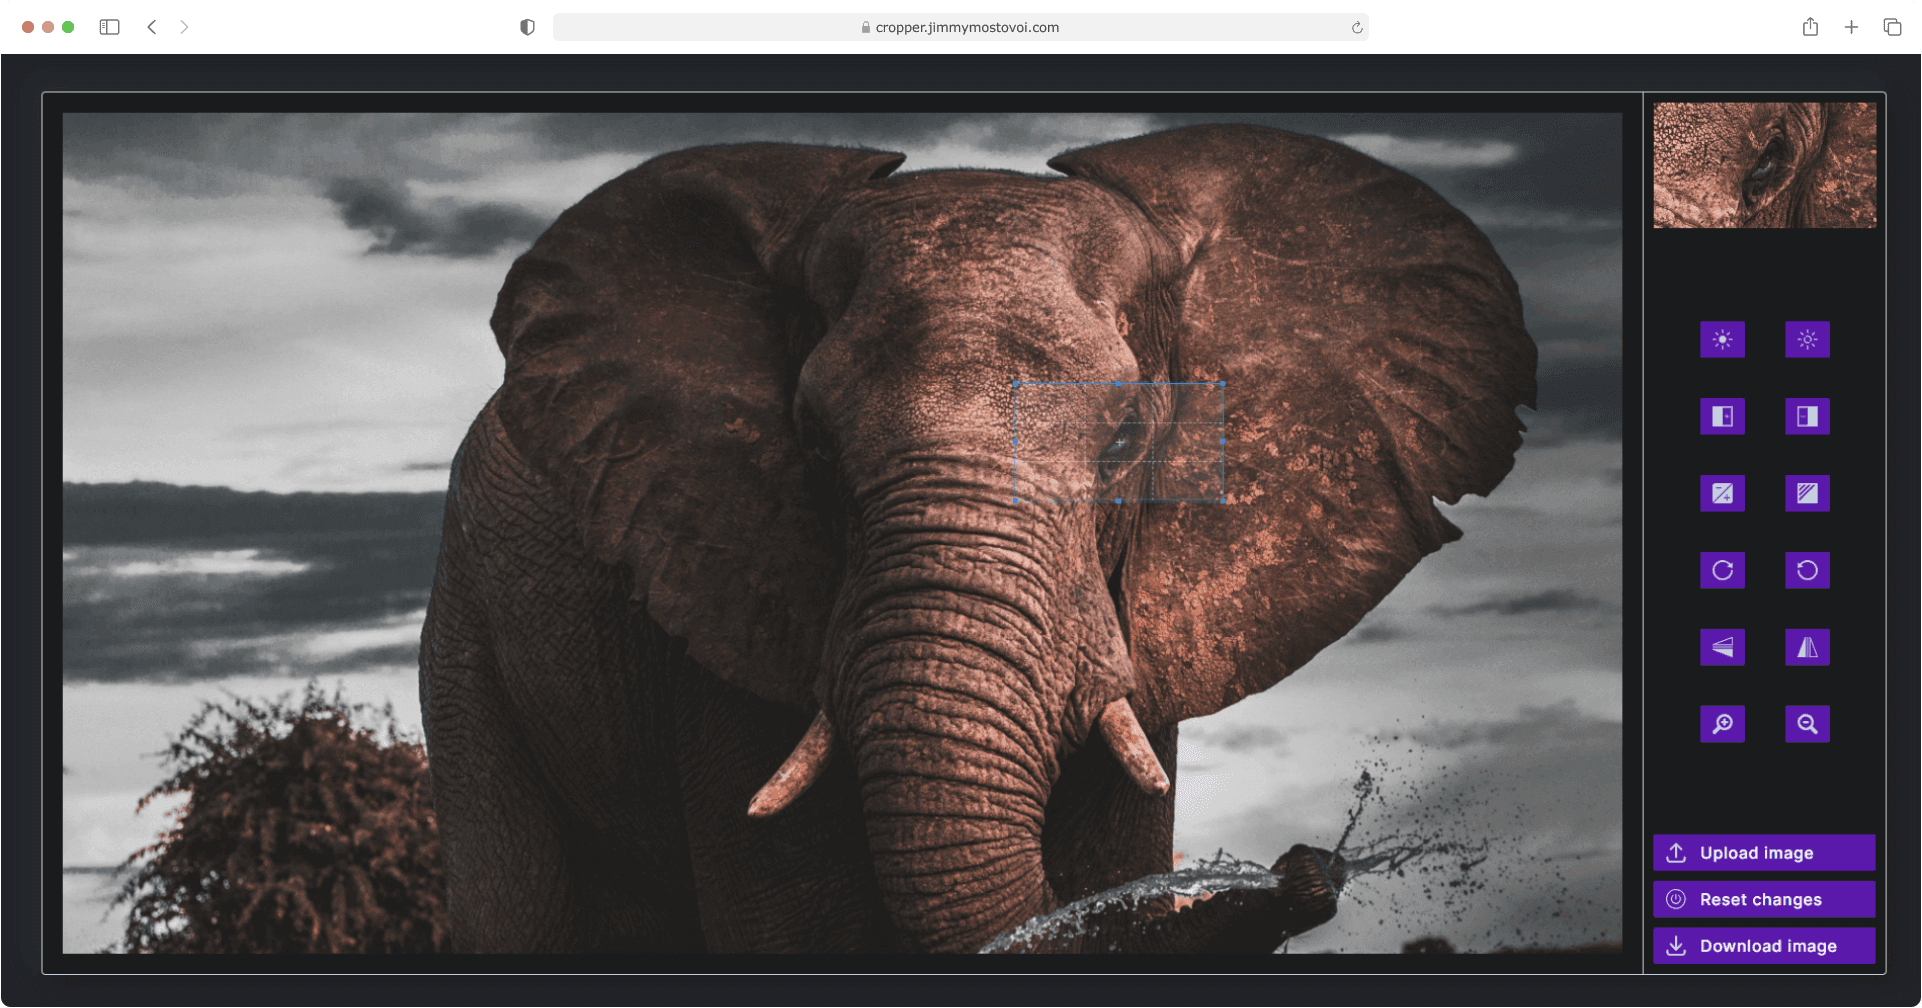Flip the image horizontally

1807,648
